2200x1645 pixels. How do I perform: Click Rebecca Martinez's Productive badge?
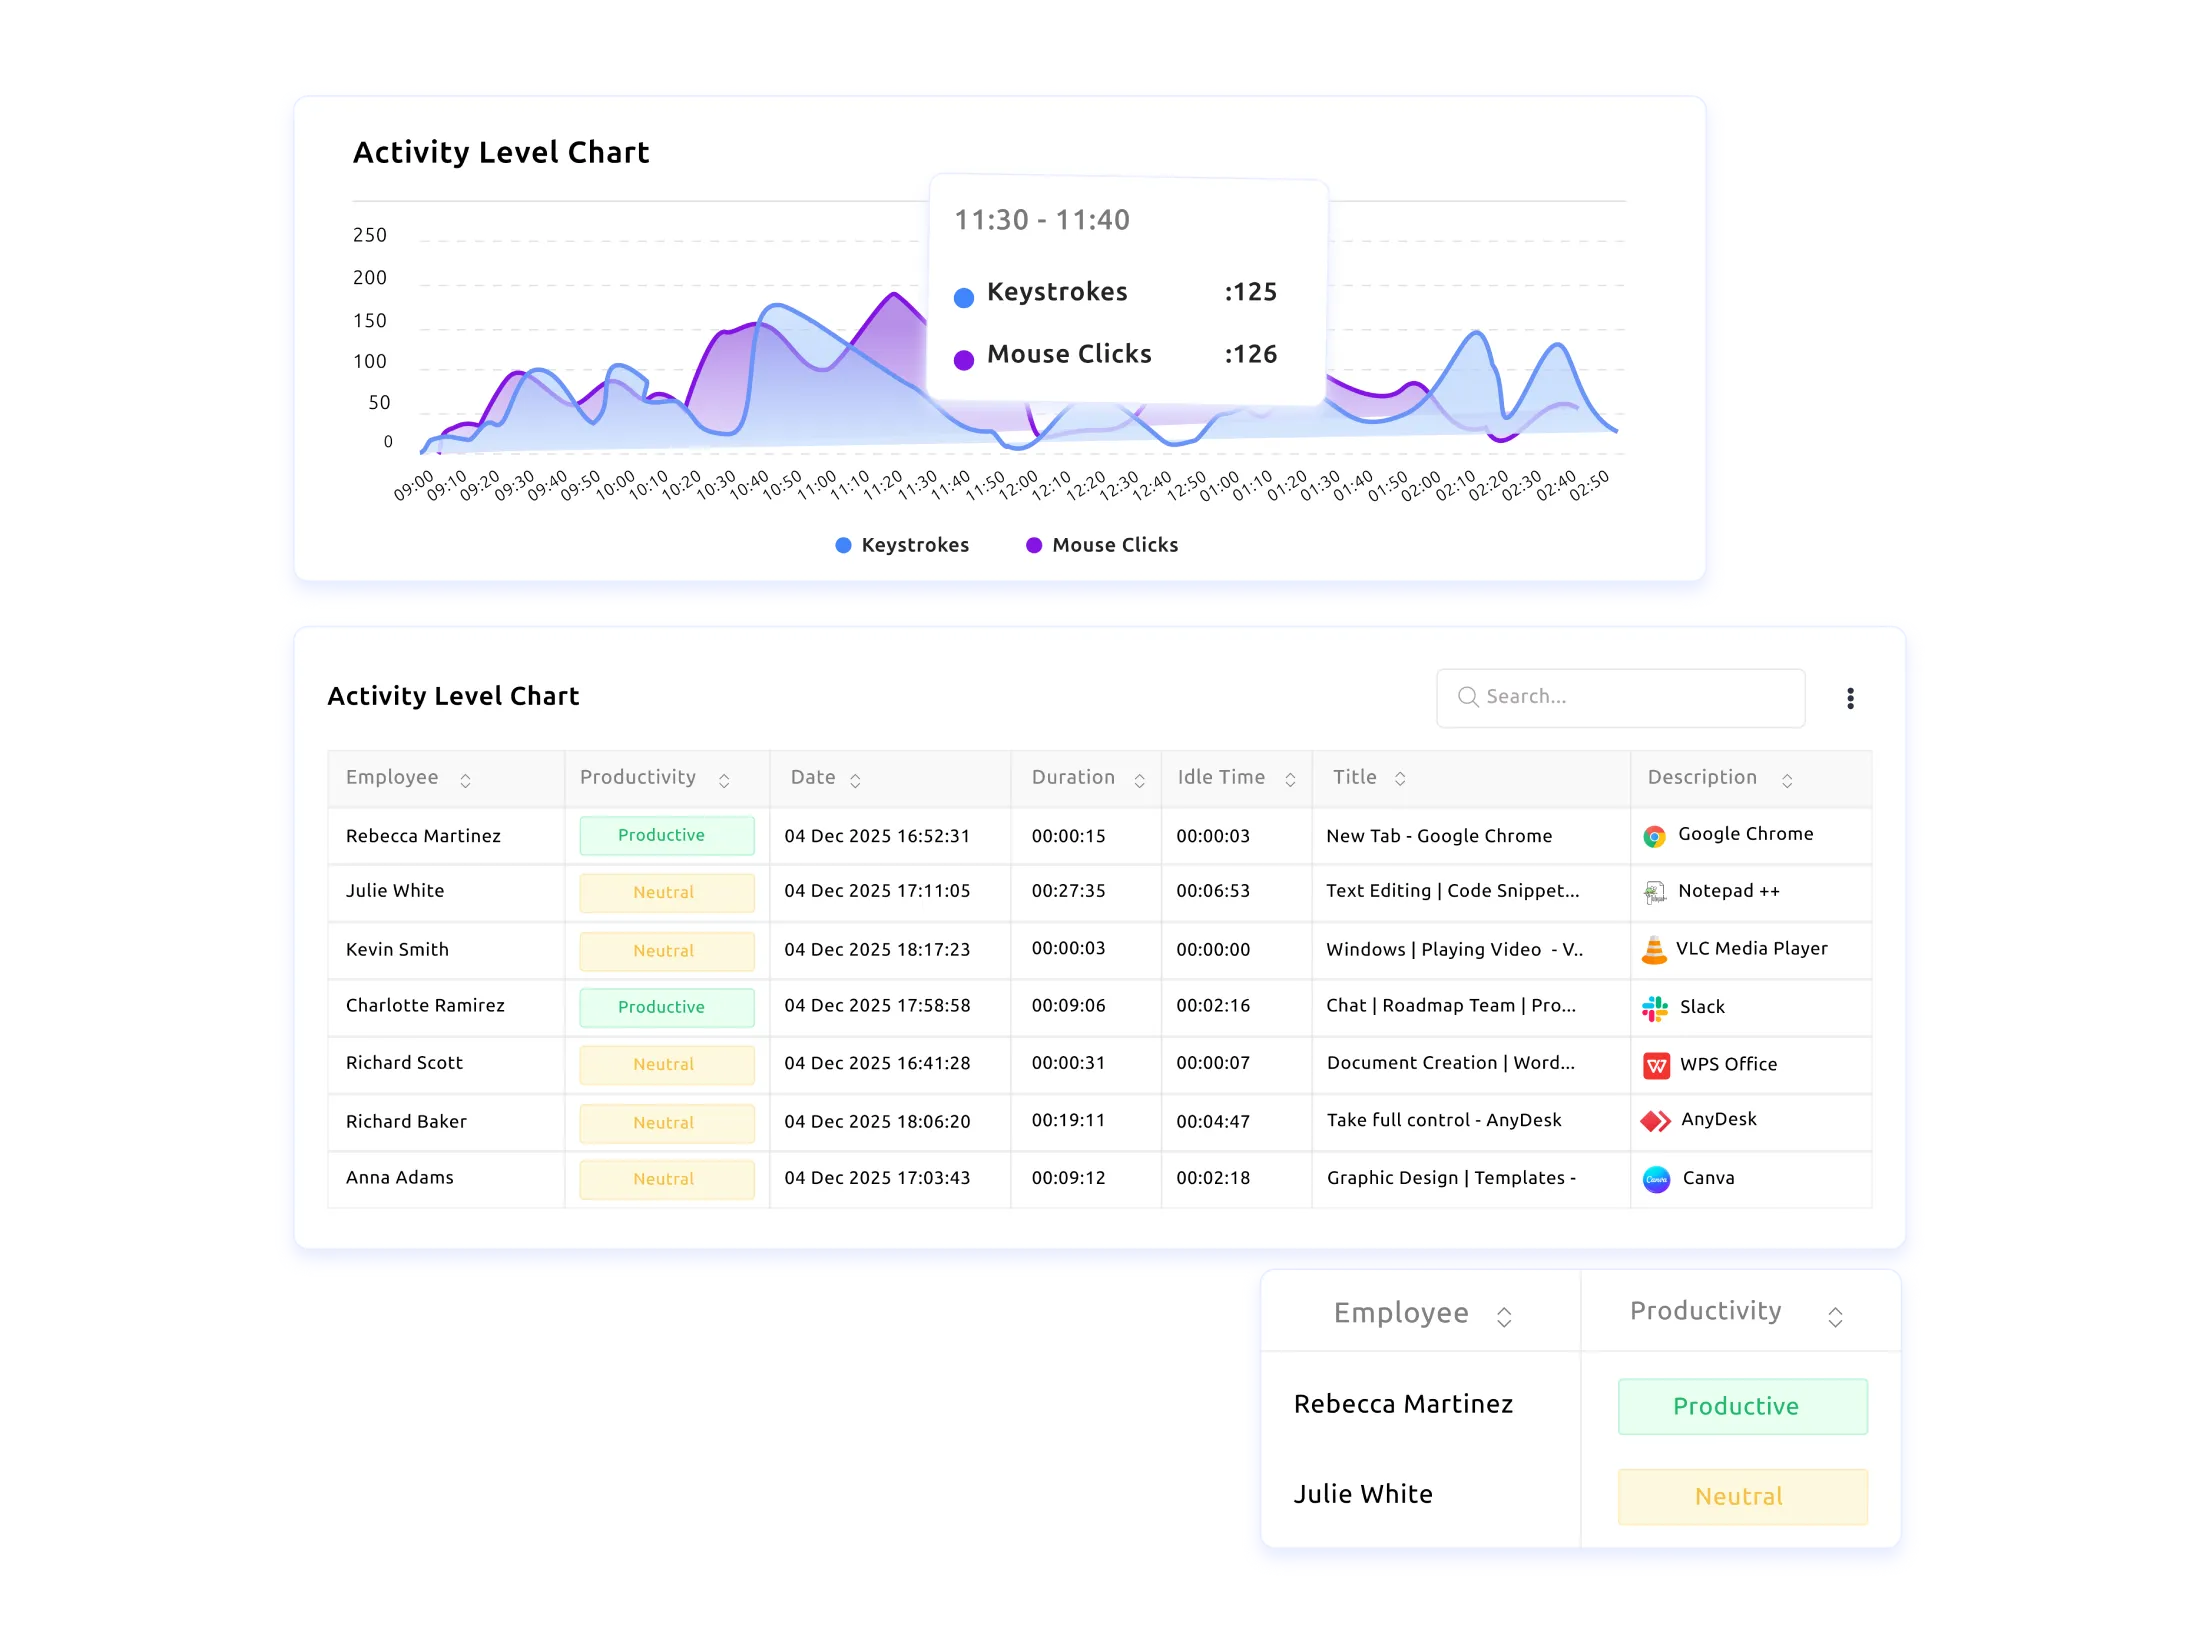tap(666, 835)
